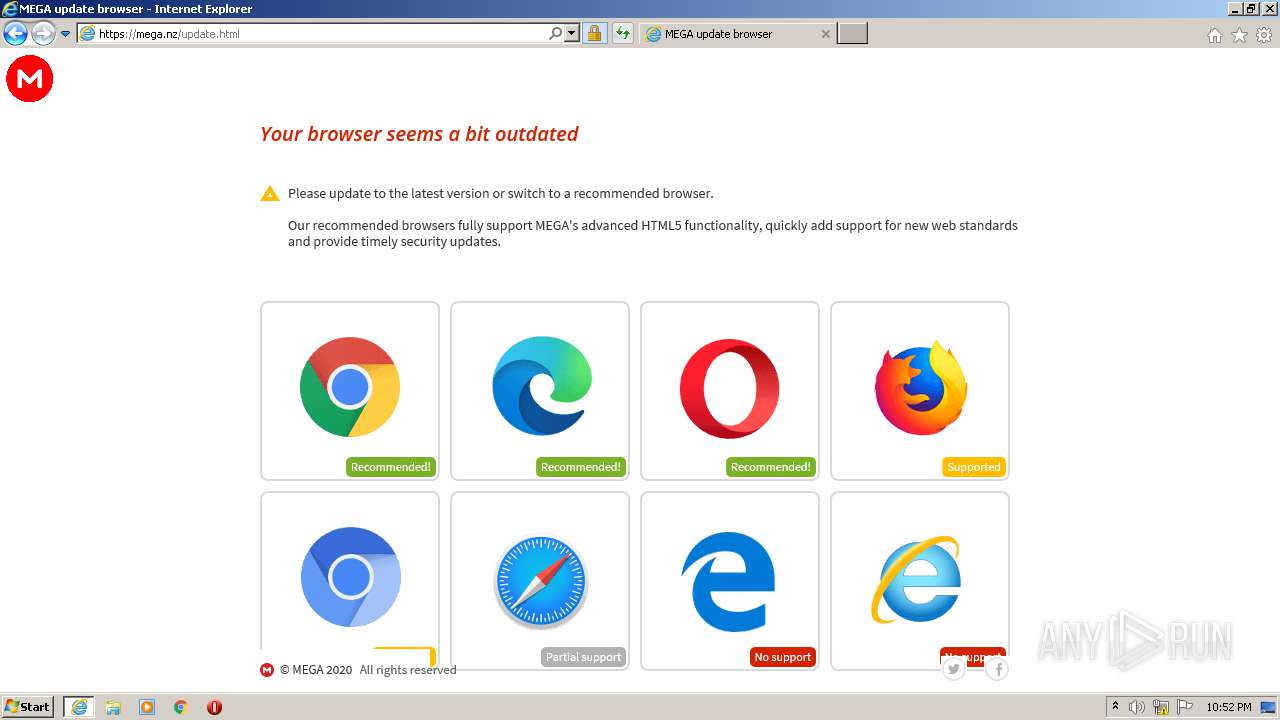Expand the recent pages dropdown arrow
The height and width of the screenshot is (720, 1280).
[65, 34]
